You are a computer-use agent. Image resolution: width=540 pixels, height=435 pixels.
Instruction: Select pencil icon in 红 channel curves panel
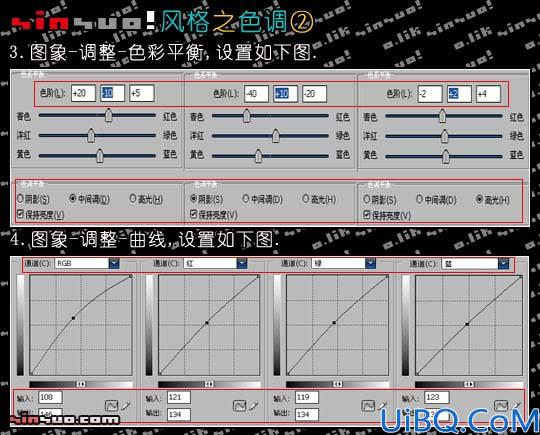pos(253,405)
